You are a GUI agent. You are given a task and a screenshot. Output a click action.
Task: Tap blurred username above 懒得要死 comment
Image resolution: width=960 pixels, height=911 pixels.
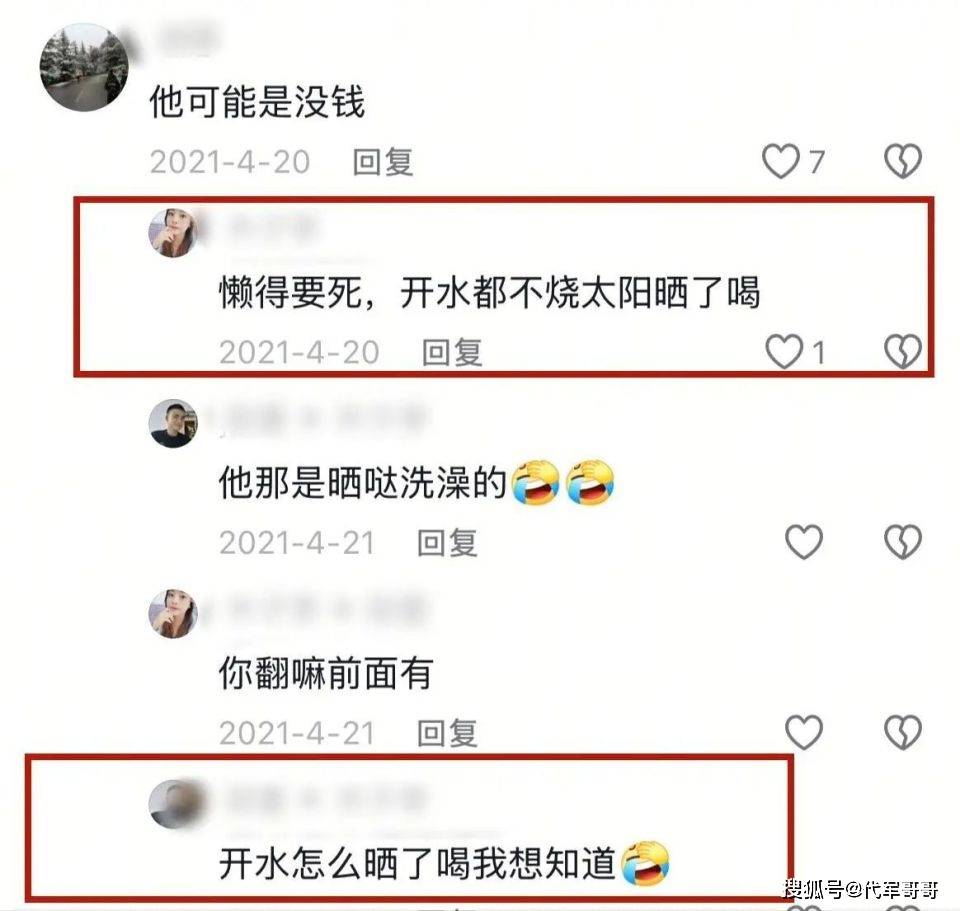(x=272, y=228)
